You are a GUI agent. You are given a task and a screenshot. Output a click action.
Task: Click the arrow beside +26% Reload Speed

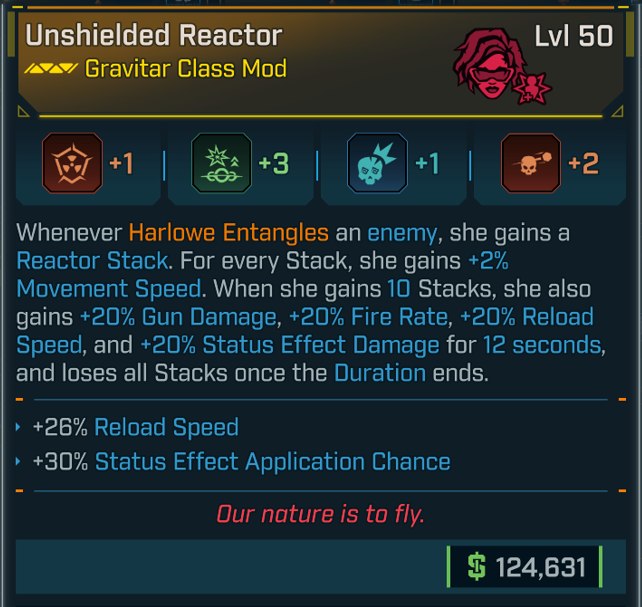point(21,428)
